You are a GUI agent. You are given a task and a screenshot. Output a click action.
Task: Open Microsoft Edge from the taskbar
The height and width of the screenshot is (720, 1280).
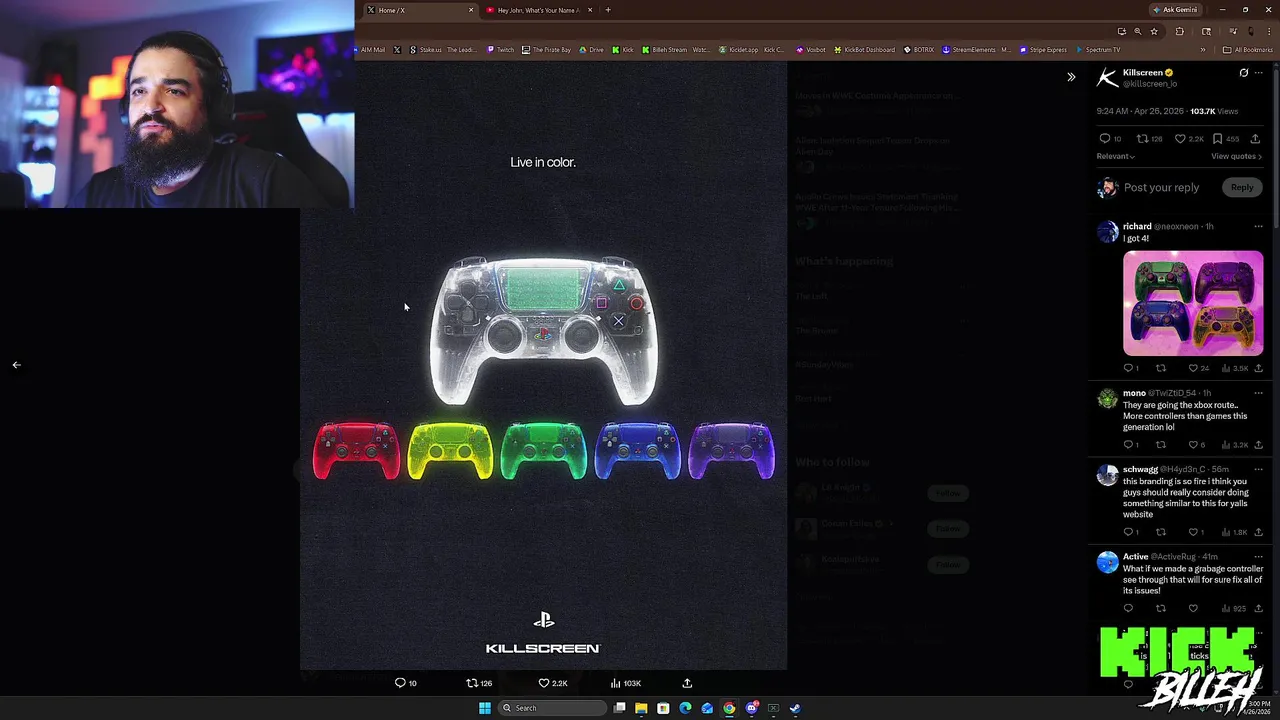point(685,708)
